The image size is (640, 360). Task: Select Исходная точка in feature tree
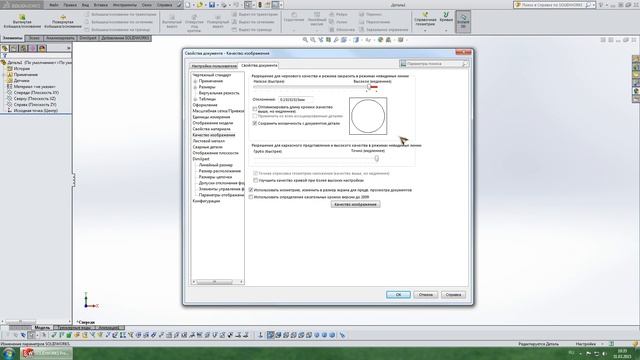35,111
